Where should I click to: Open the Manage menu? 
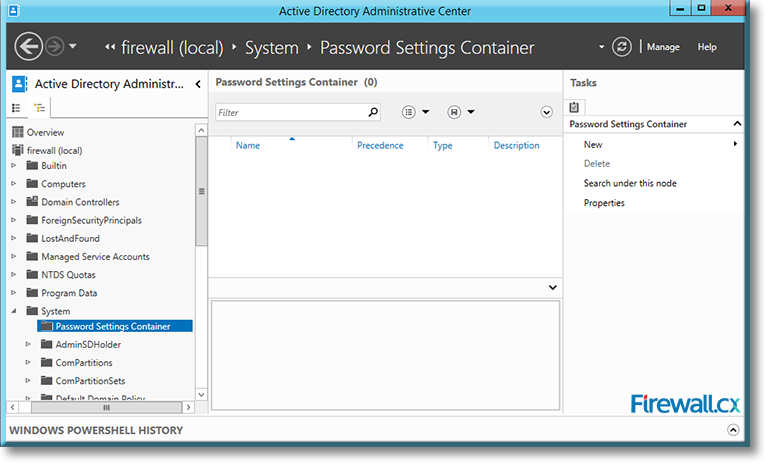tap(663, 47)
